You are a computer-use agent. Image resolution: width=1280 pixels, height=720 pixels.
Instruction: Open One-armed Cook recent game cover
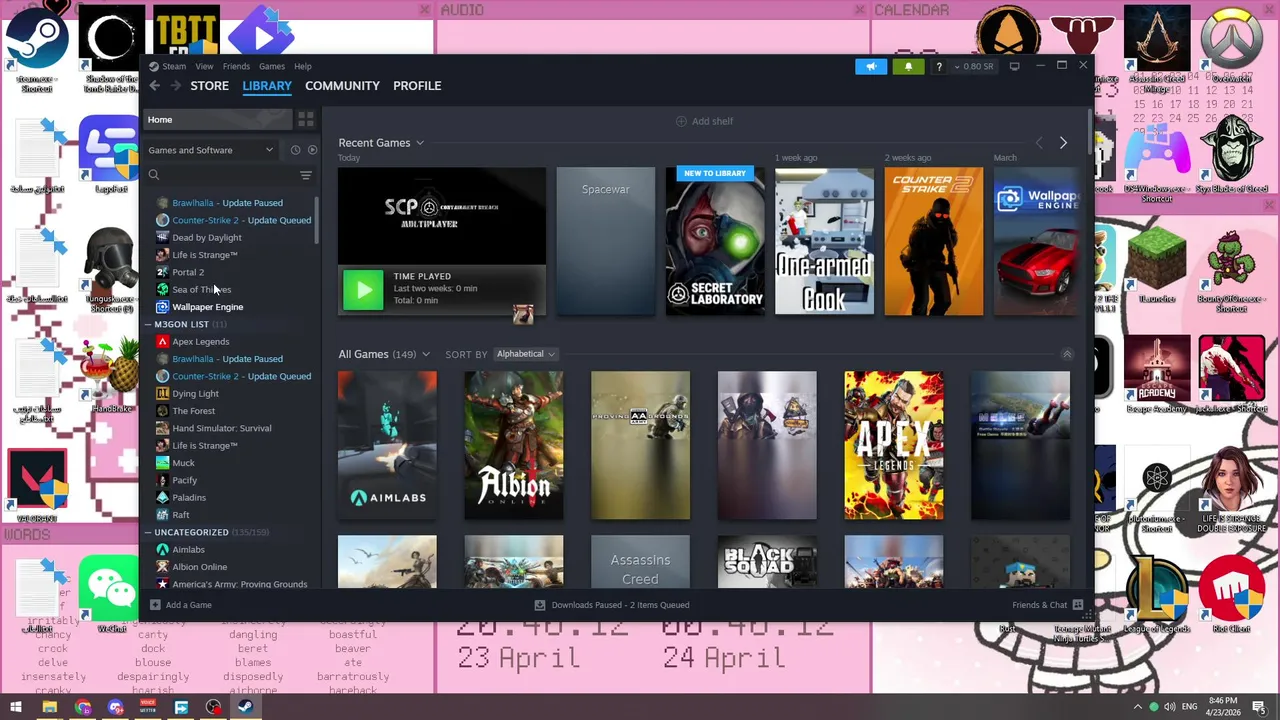[824, 241]
